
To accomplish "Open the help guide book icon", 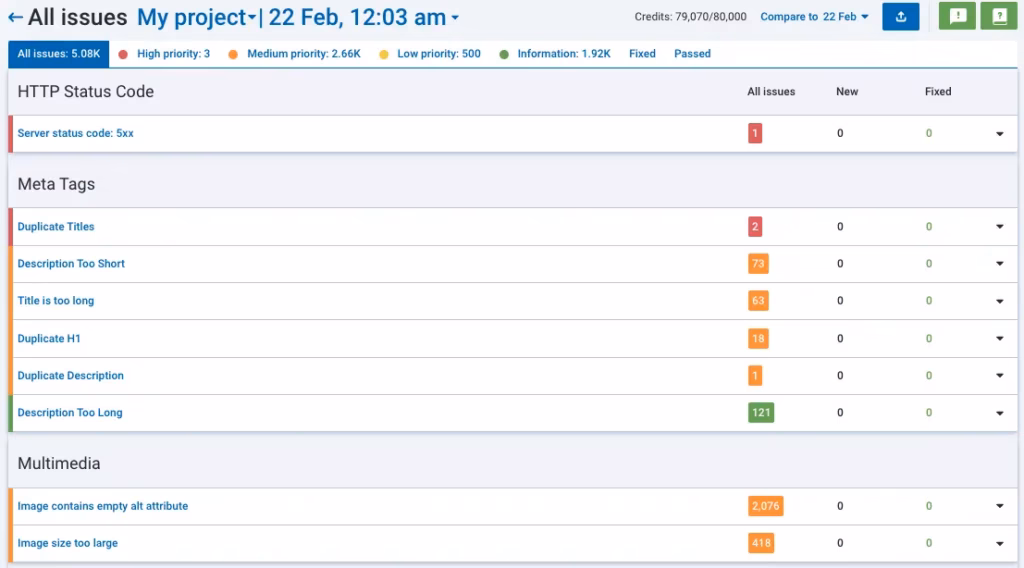I will (998, 17).
